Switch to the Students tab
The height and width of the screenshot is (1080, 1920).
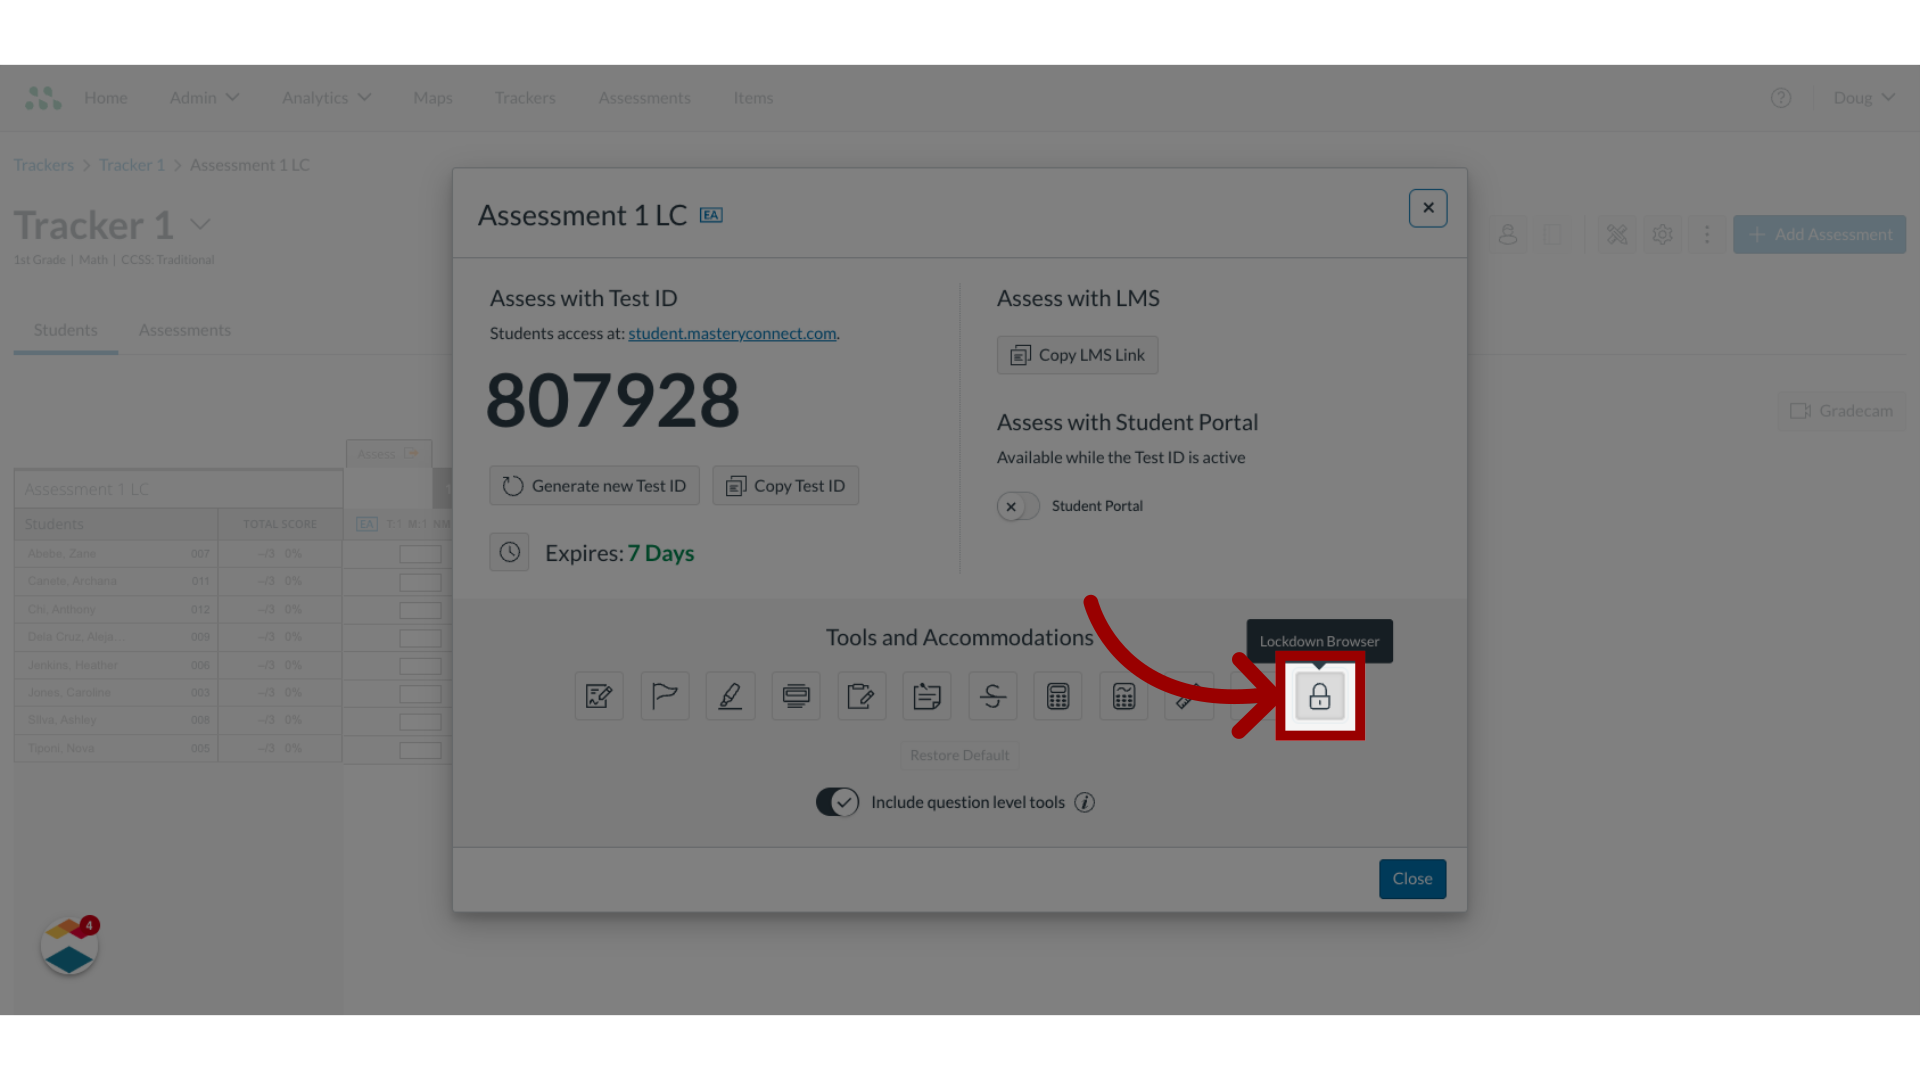click(x=66, y=328)
